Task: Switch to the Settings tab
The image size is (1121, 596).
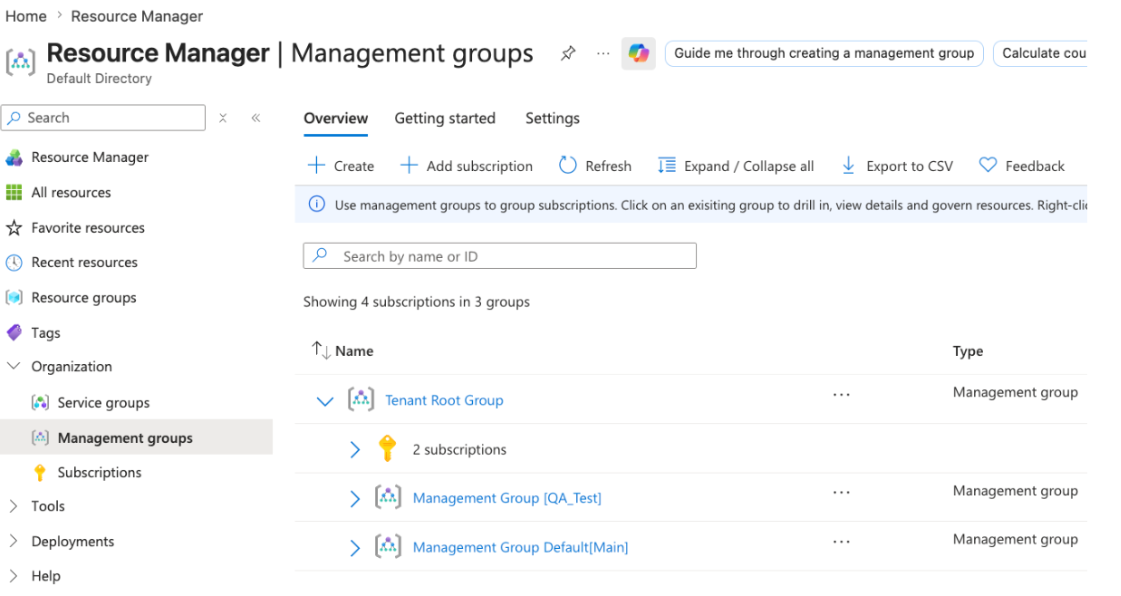Action: tap(553, 119)
